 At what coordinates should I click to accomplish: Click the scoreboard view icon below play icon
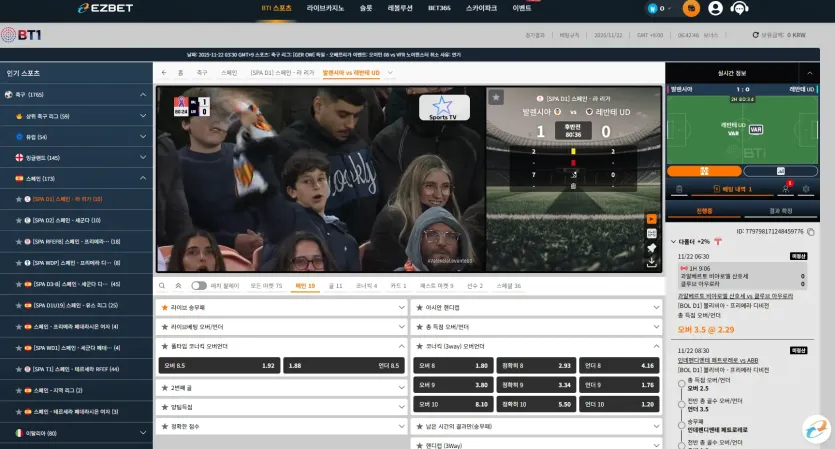click(x=651, y=233)
